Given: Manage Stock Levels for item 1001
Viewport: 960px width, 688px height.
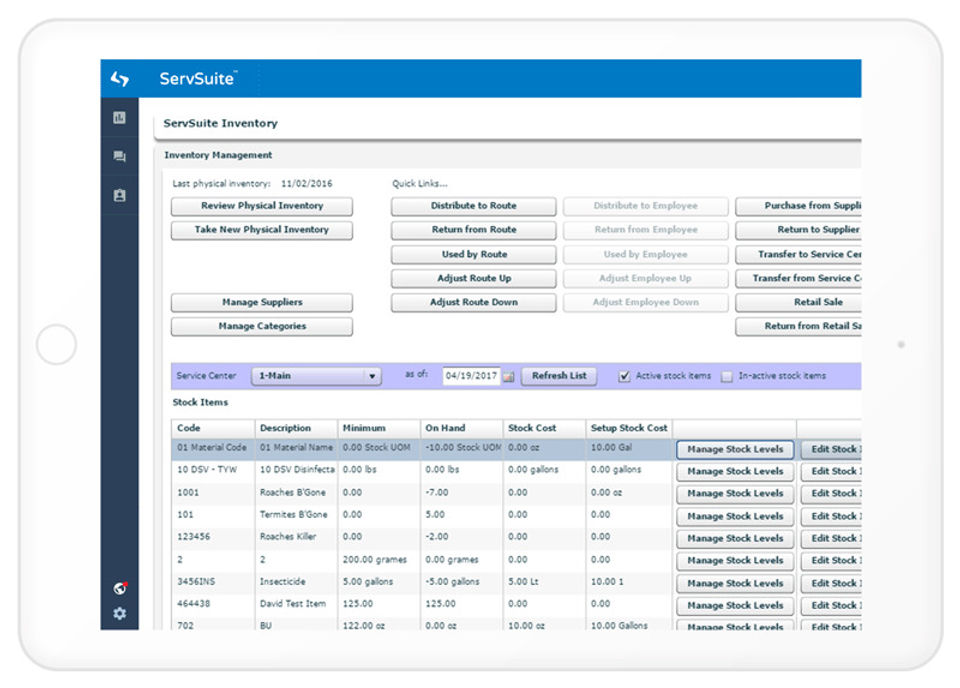Looking at the screenshot, I should tap(735, 494).
